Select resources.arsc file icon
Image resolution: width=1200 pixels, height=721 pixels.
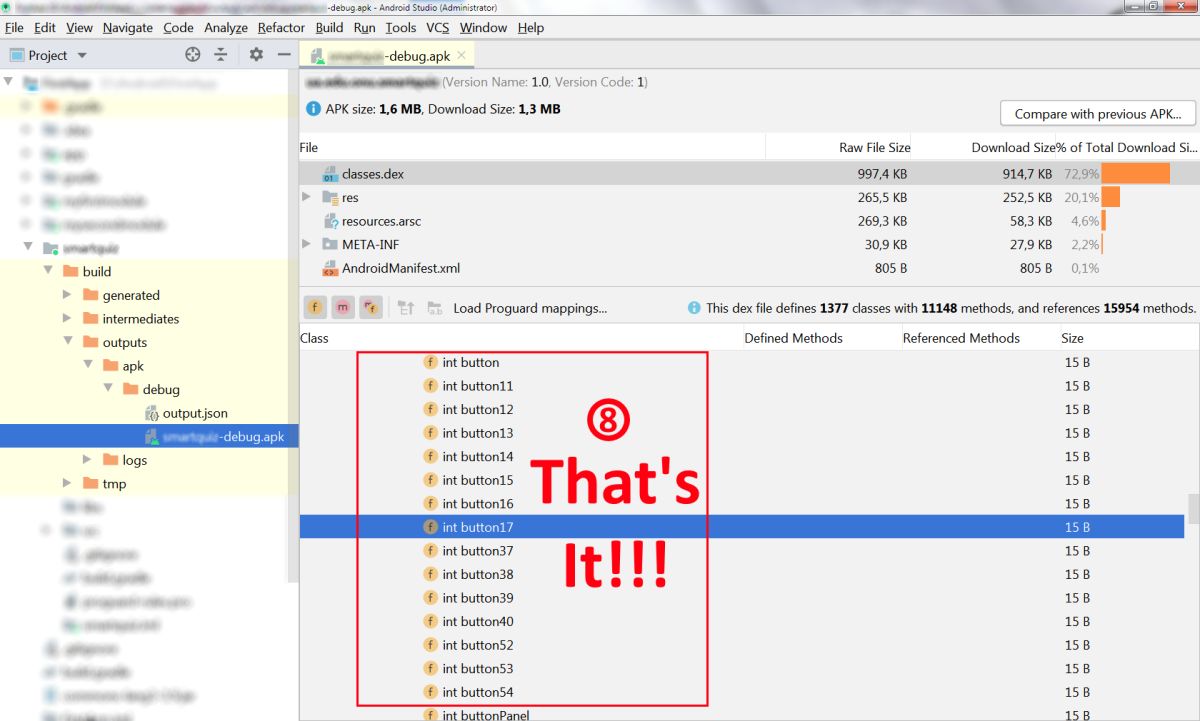330,221
